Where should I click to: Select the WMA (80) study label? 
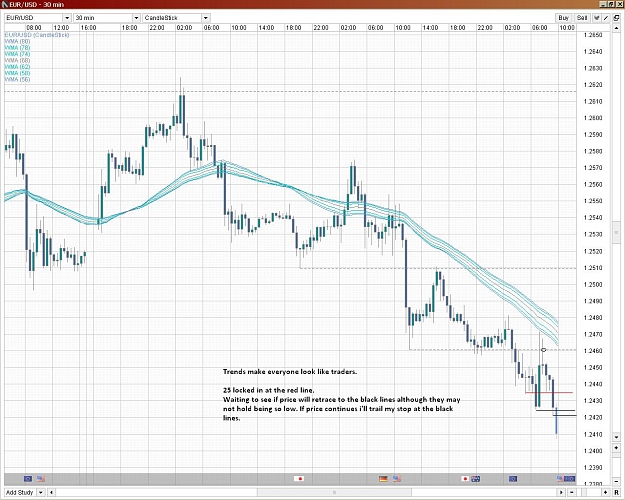18,41
